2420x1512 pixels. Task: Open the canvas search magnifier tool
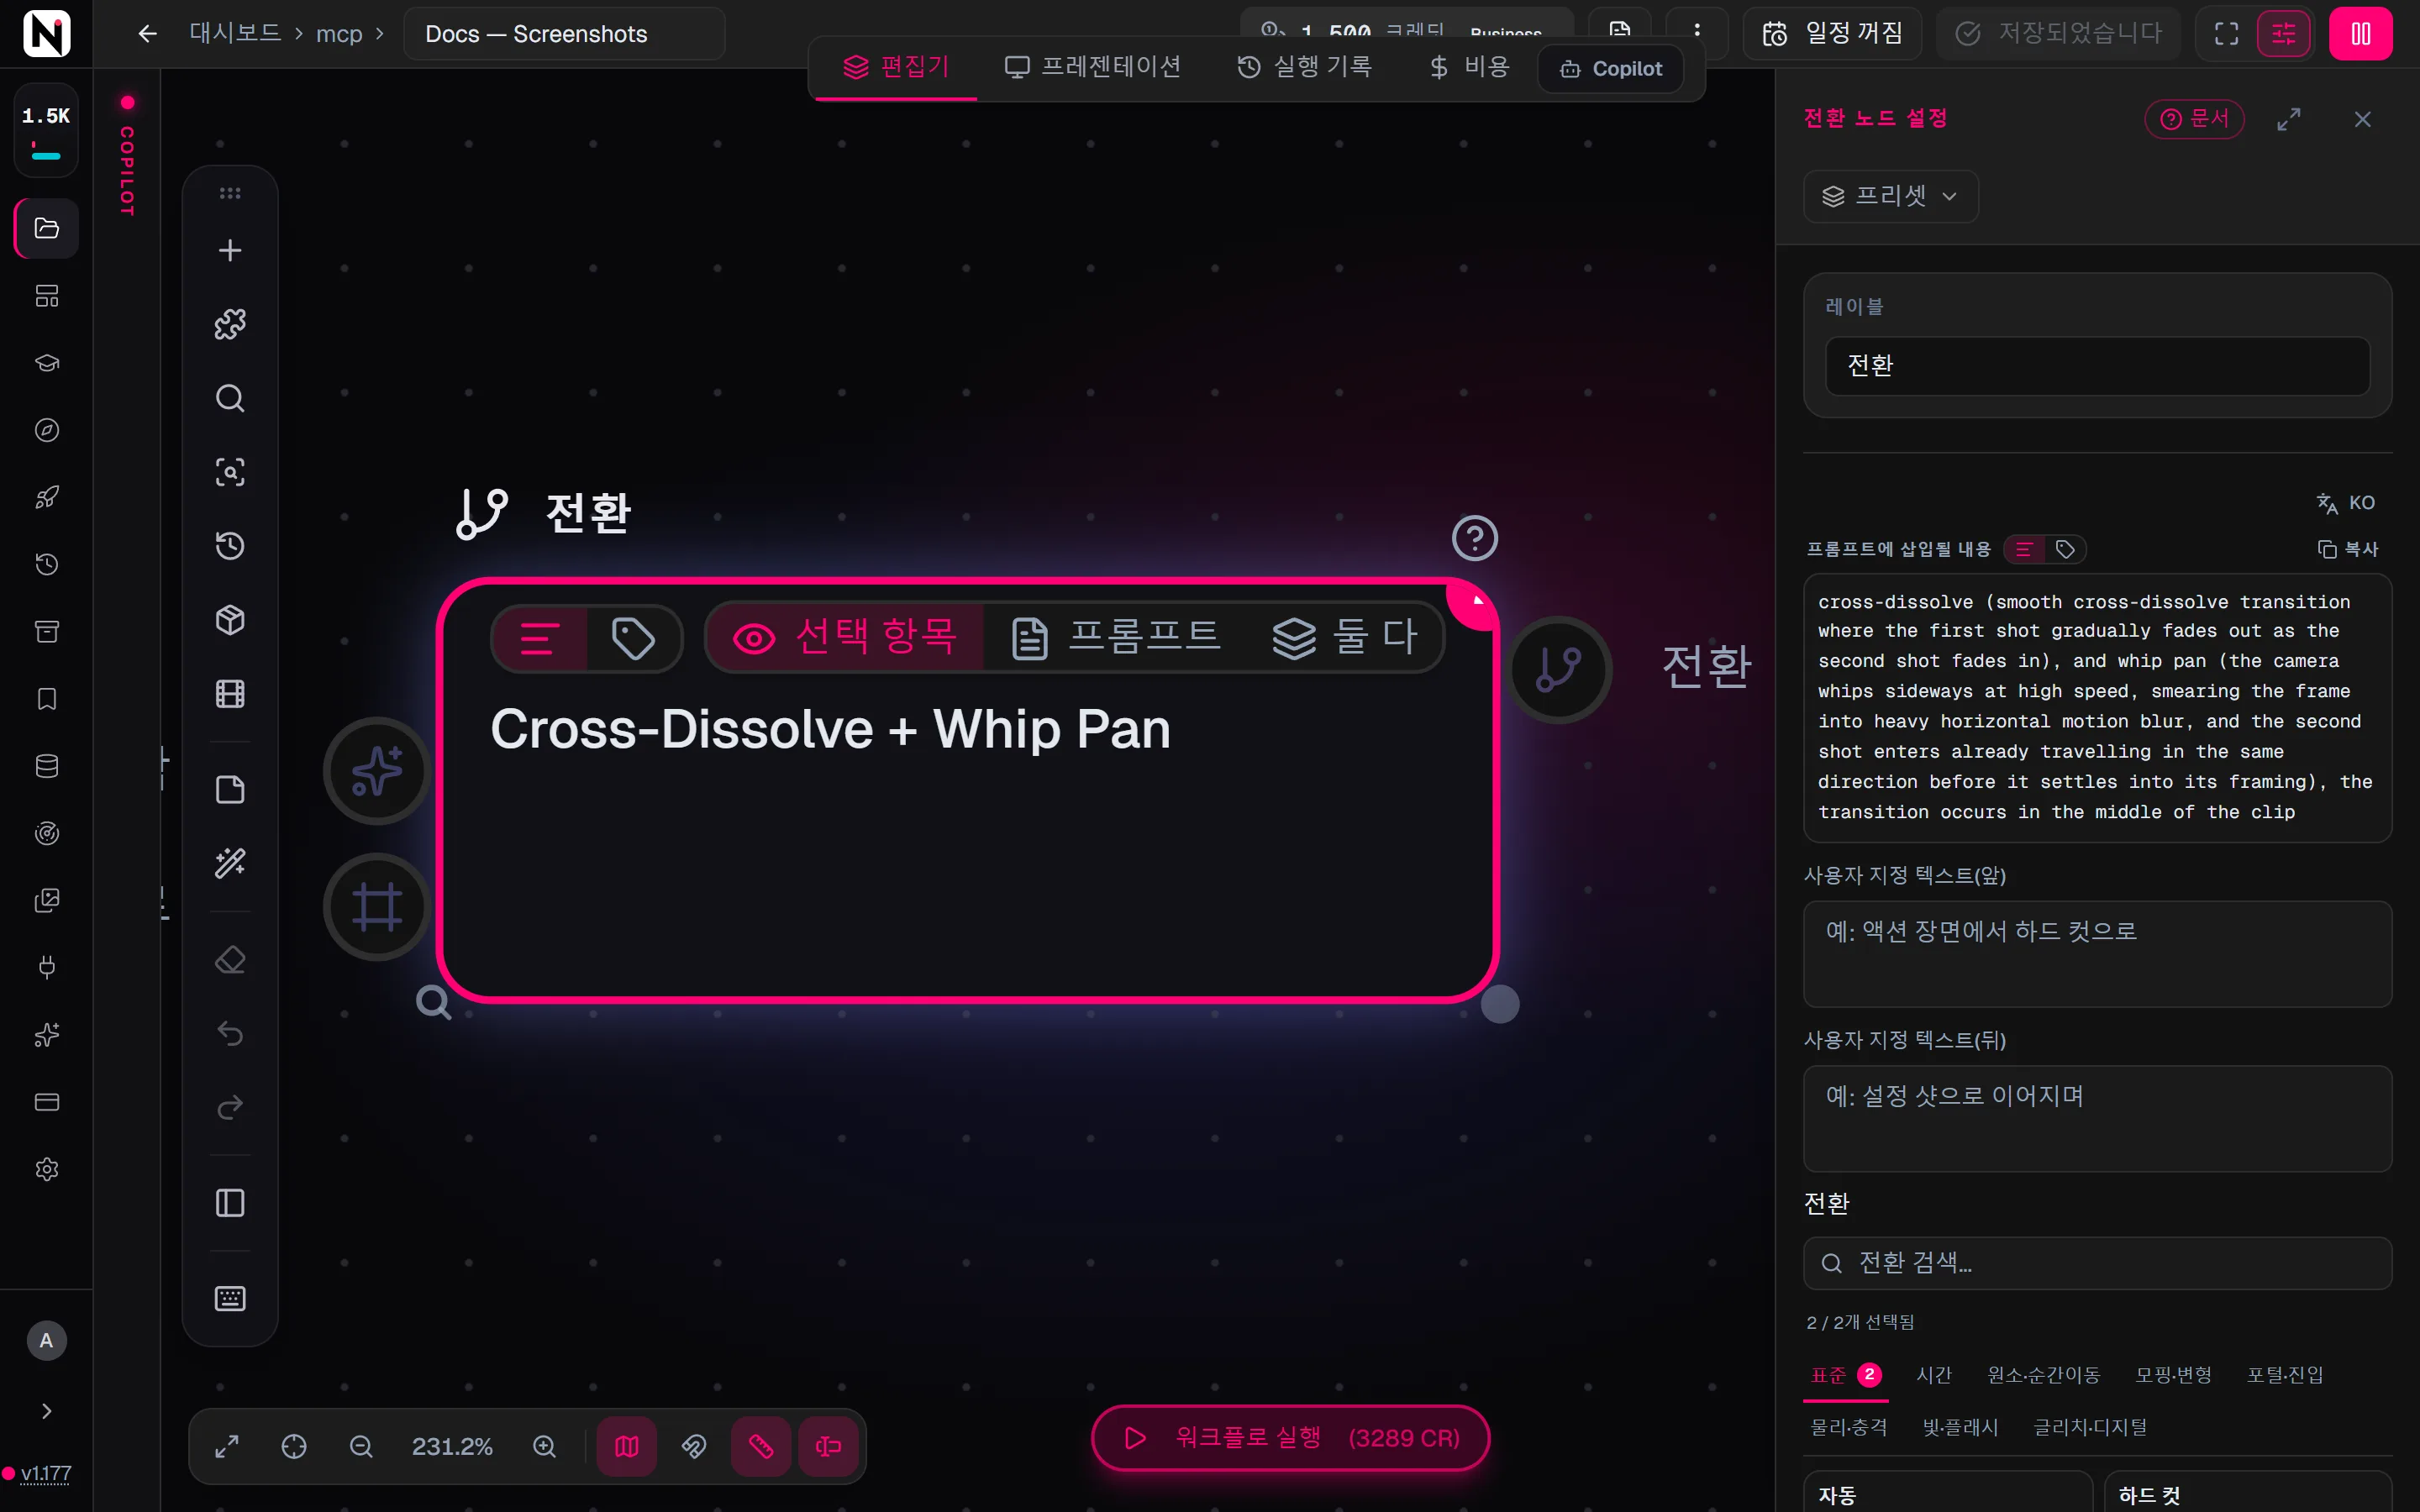coord(230,398)
